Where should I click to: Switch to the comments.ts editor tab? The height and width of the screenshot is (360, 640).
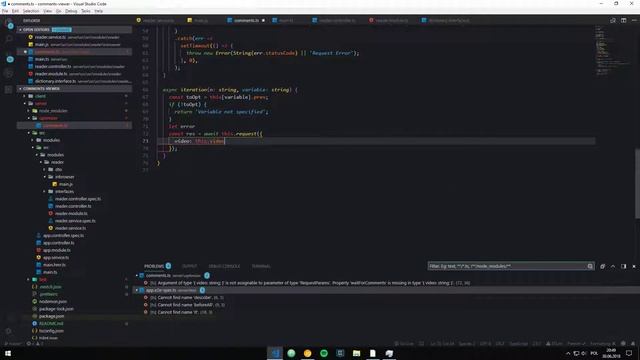(x=246, y=20)
